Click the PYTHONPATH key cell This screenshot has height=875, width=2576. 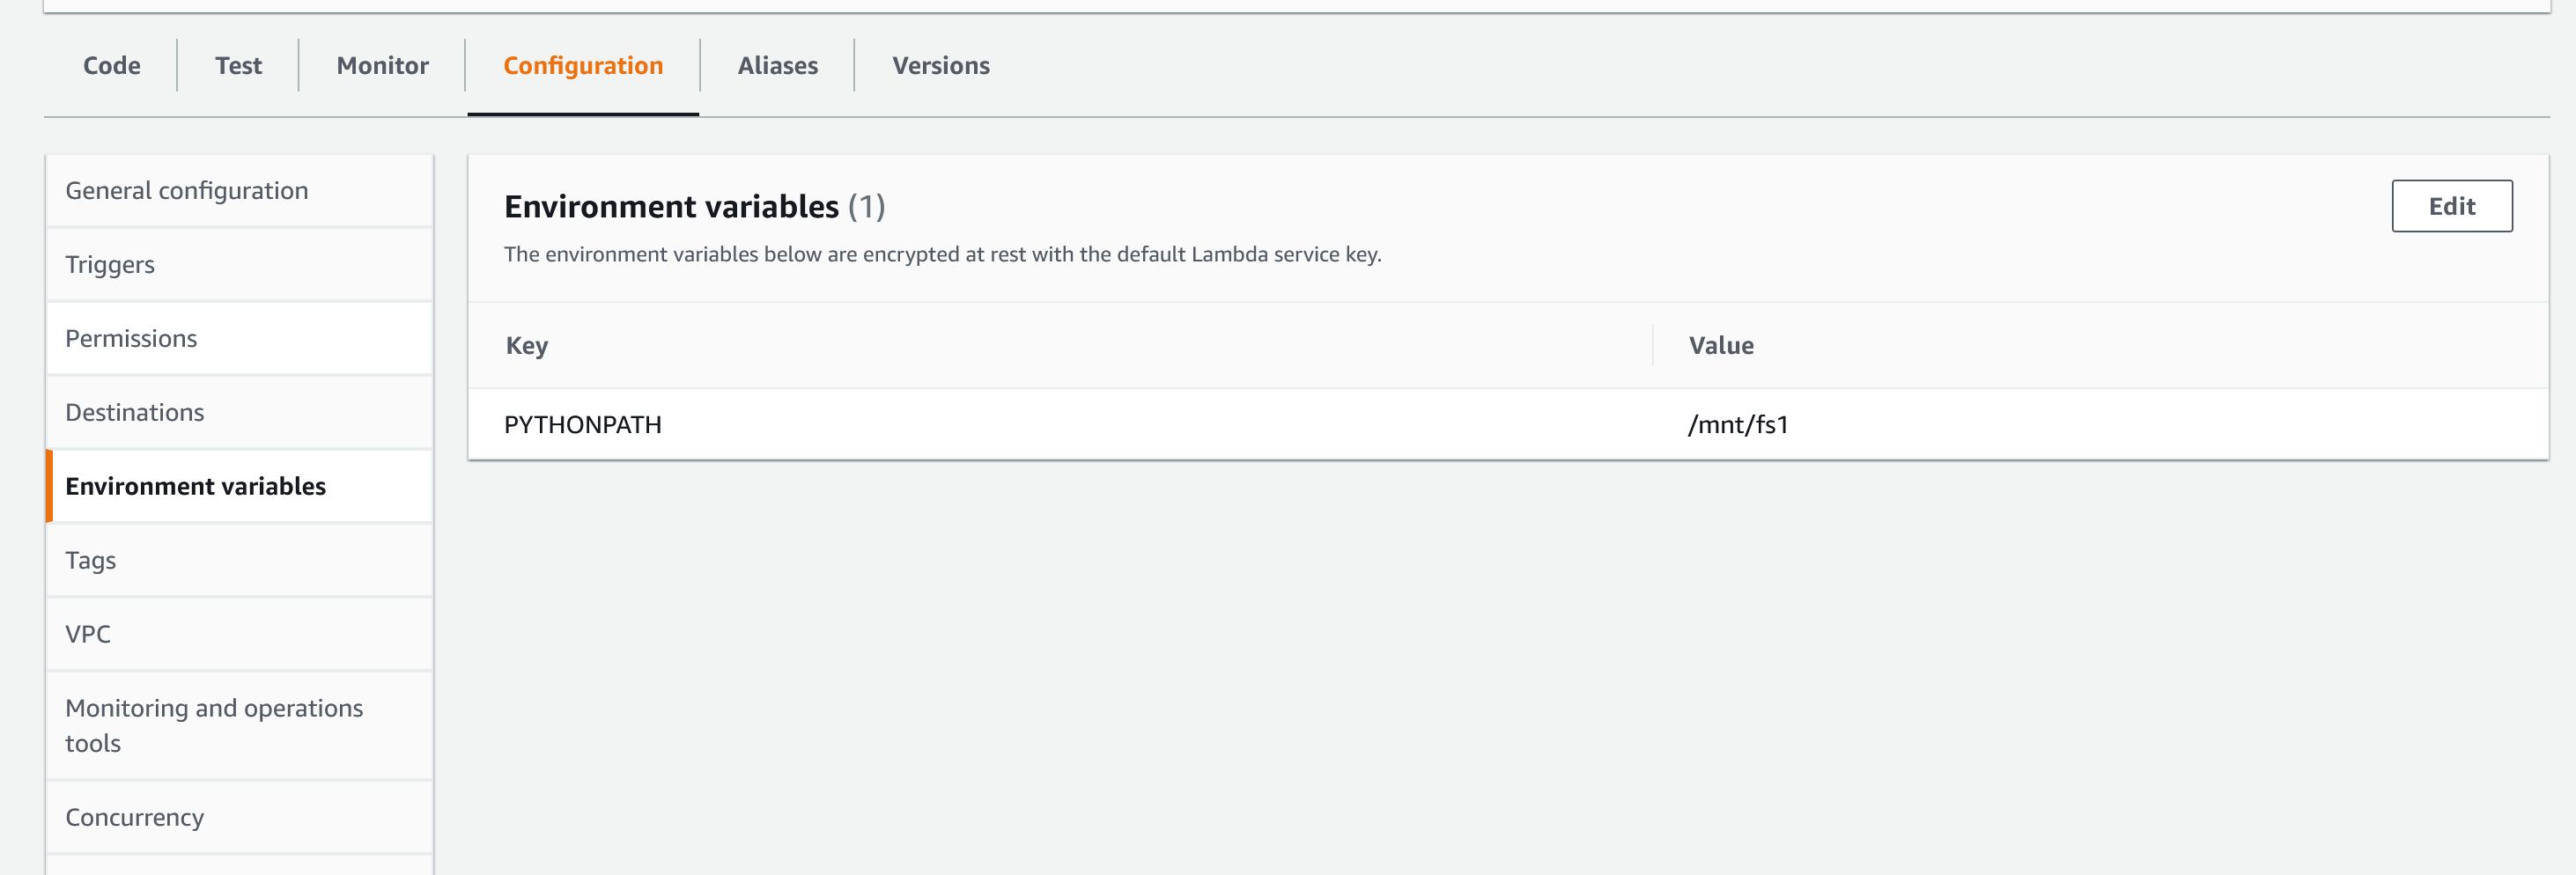[x=582, y=425]
